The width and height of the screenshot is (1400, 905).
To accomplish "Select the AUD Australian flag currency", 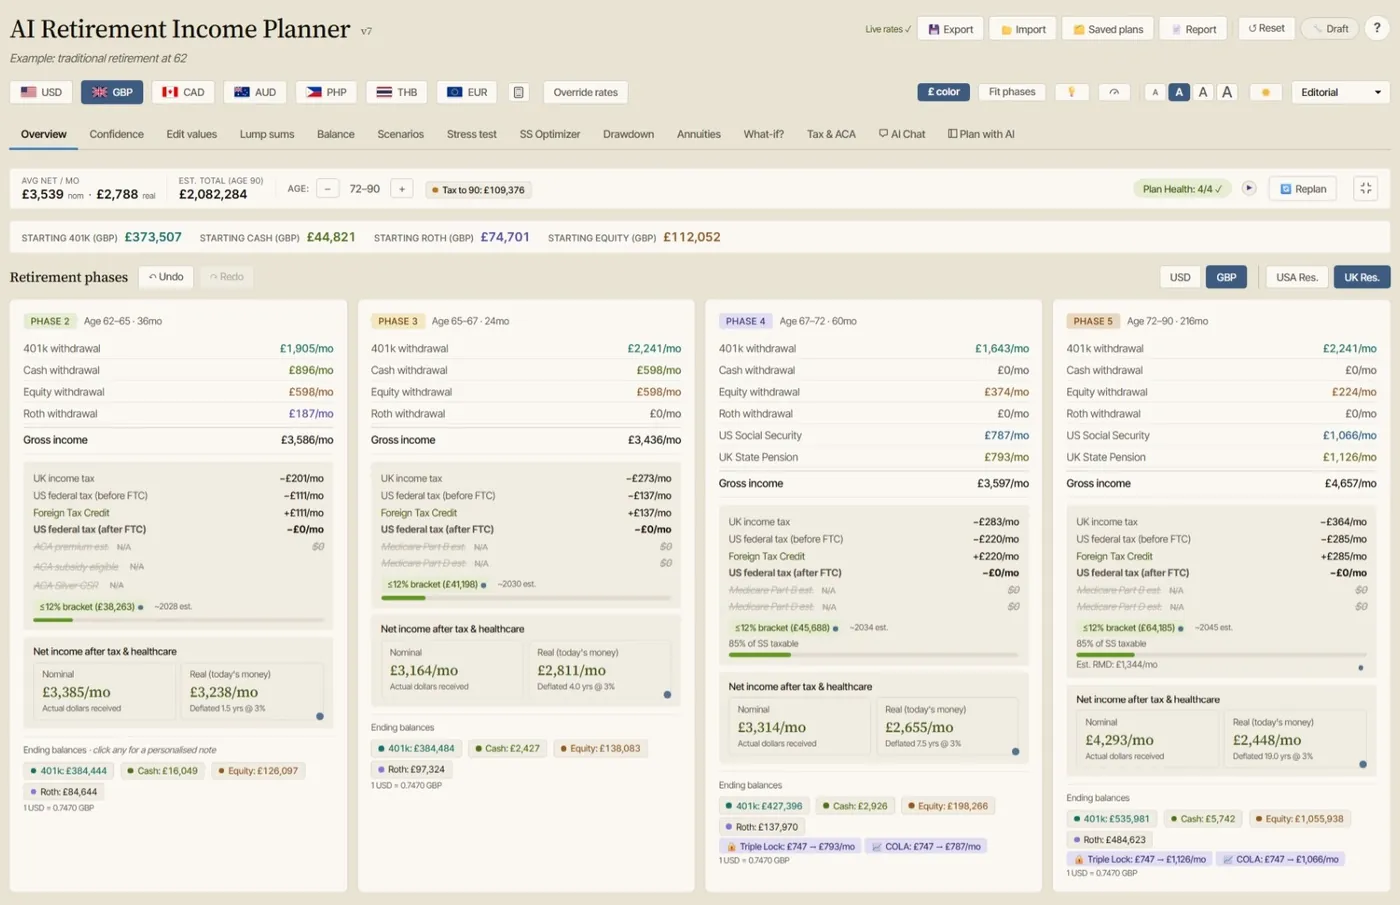I will click(255, 92).
